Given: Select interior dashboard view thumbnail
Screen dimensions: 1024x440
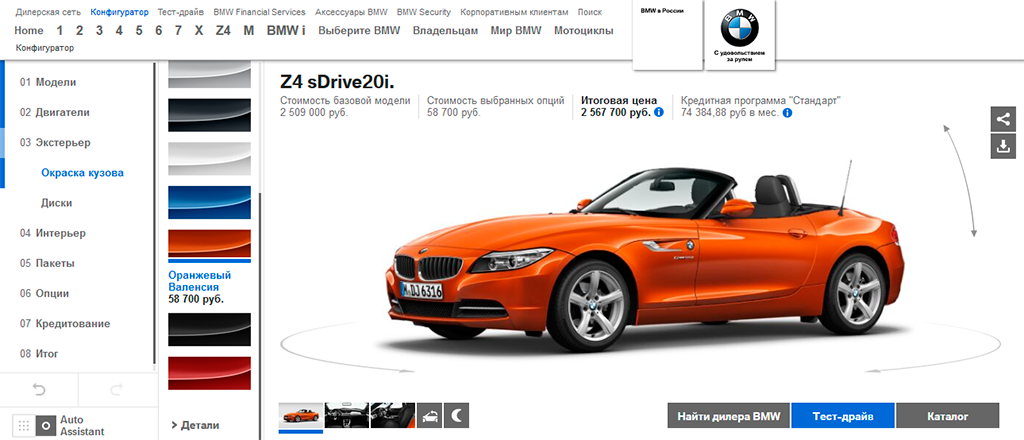Looking at the screenshot, I should pyautogui.click(x=347, y=415).
